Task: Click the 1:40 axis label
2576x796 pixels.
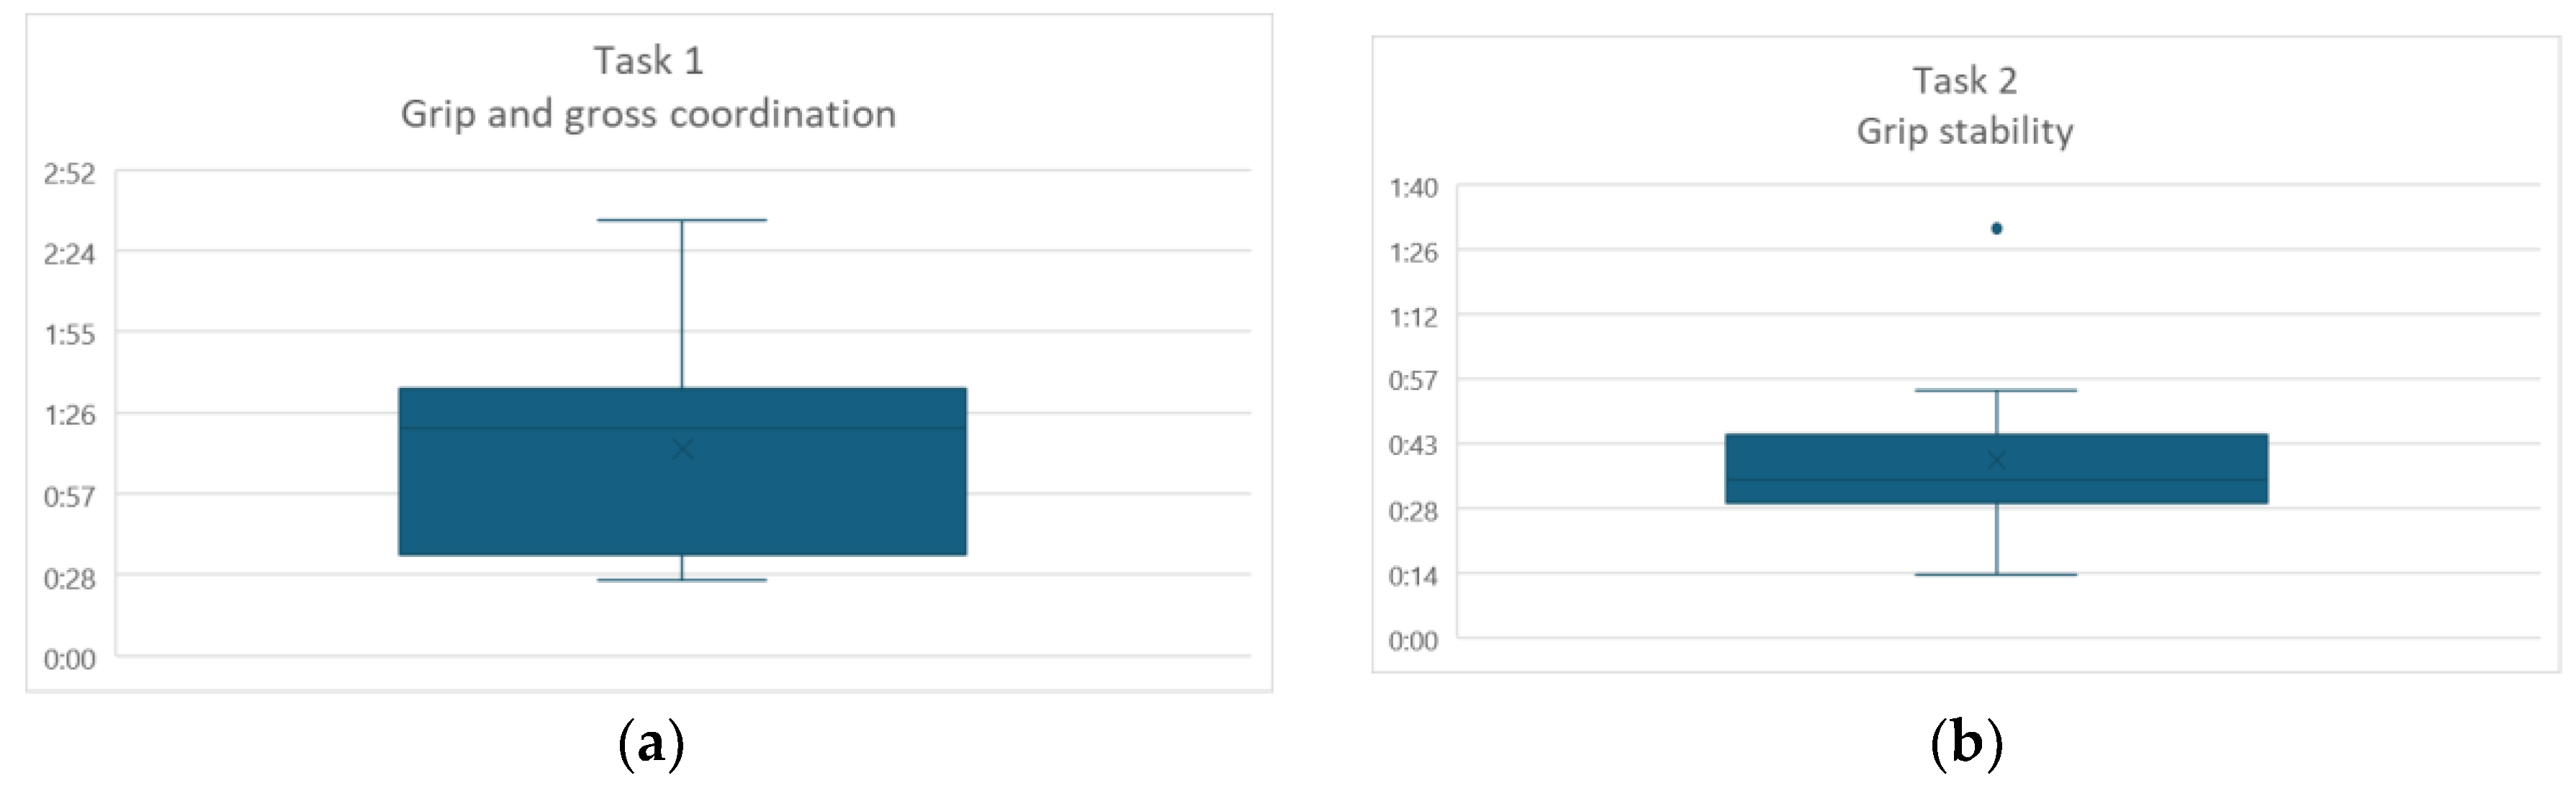Action: [1413, 188]
